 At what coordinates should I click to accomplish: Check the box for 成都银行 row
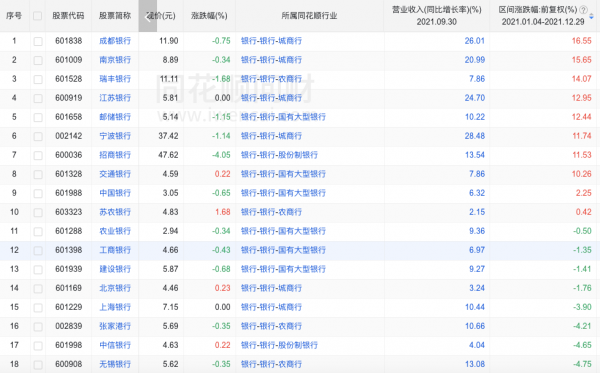coord(38,41)
